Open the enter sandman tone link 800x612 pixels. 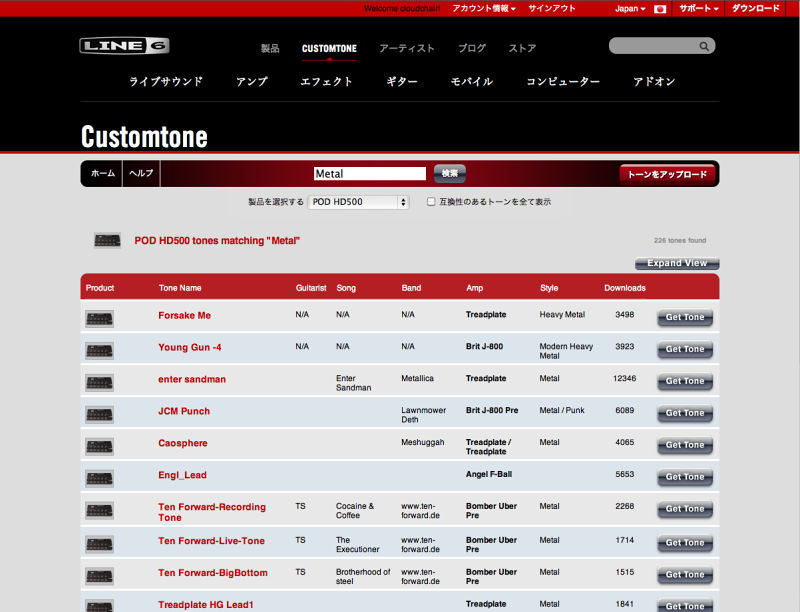(192, 379)
